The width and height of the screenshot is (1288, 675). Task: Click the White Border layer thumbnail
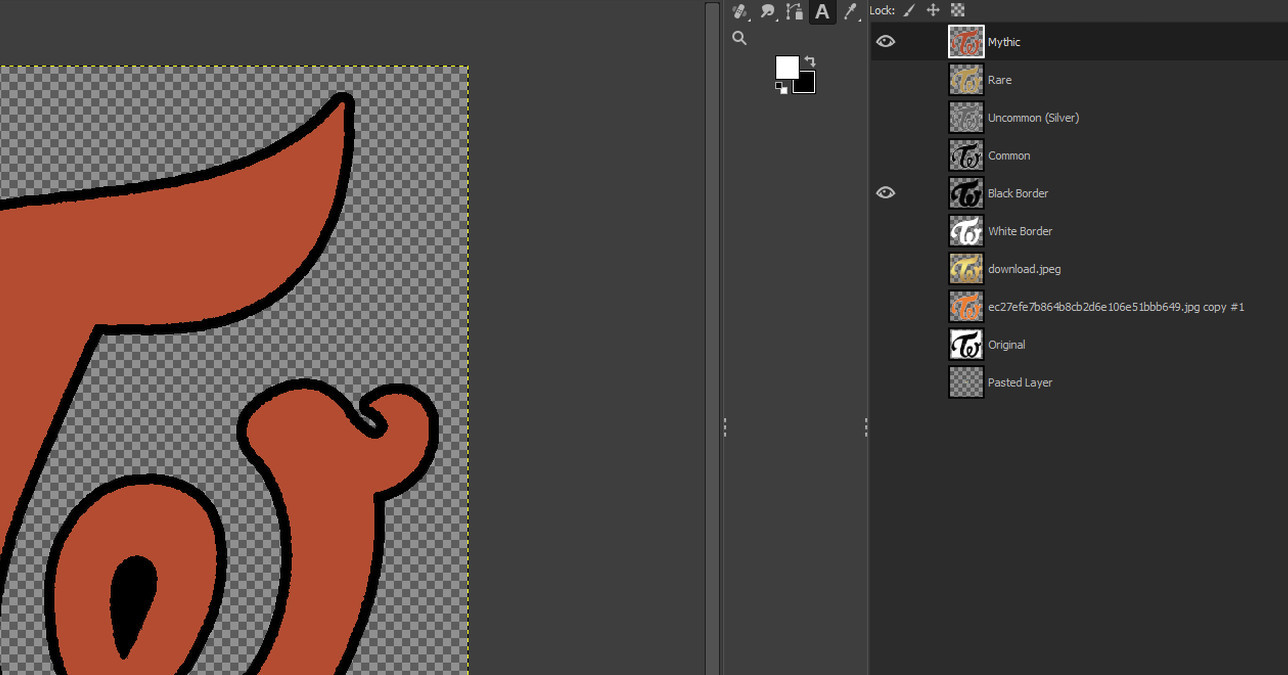point(966,231)
